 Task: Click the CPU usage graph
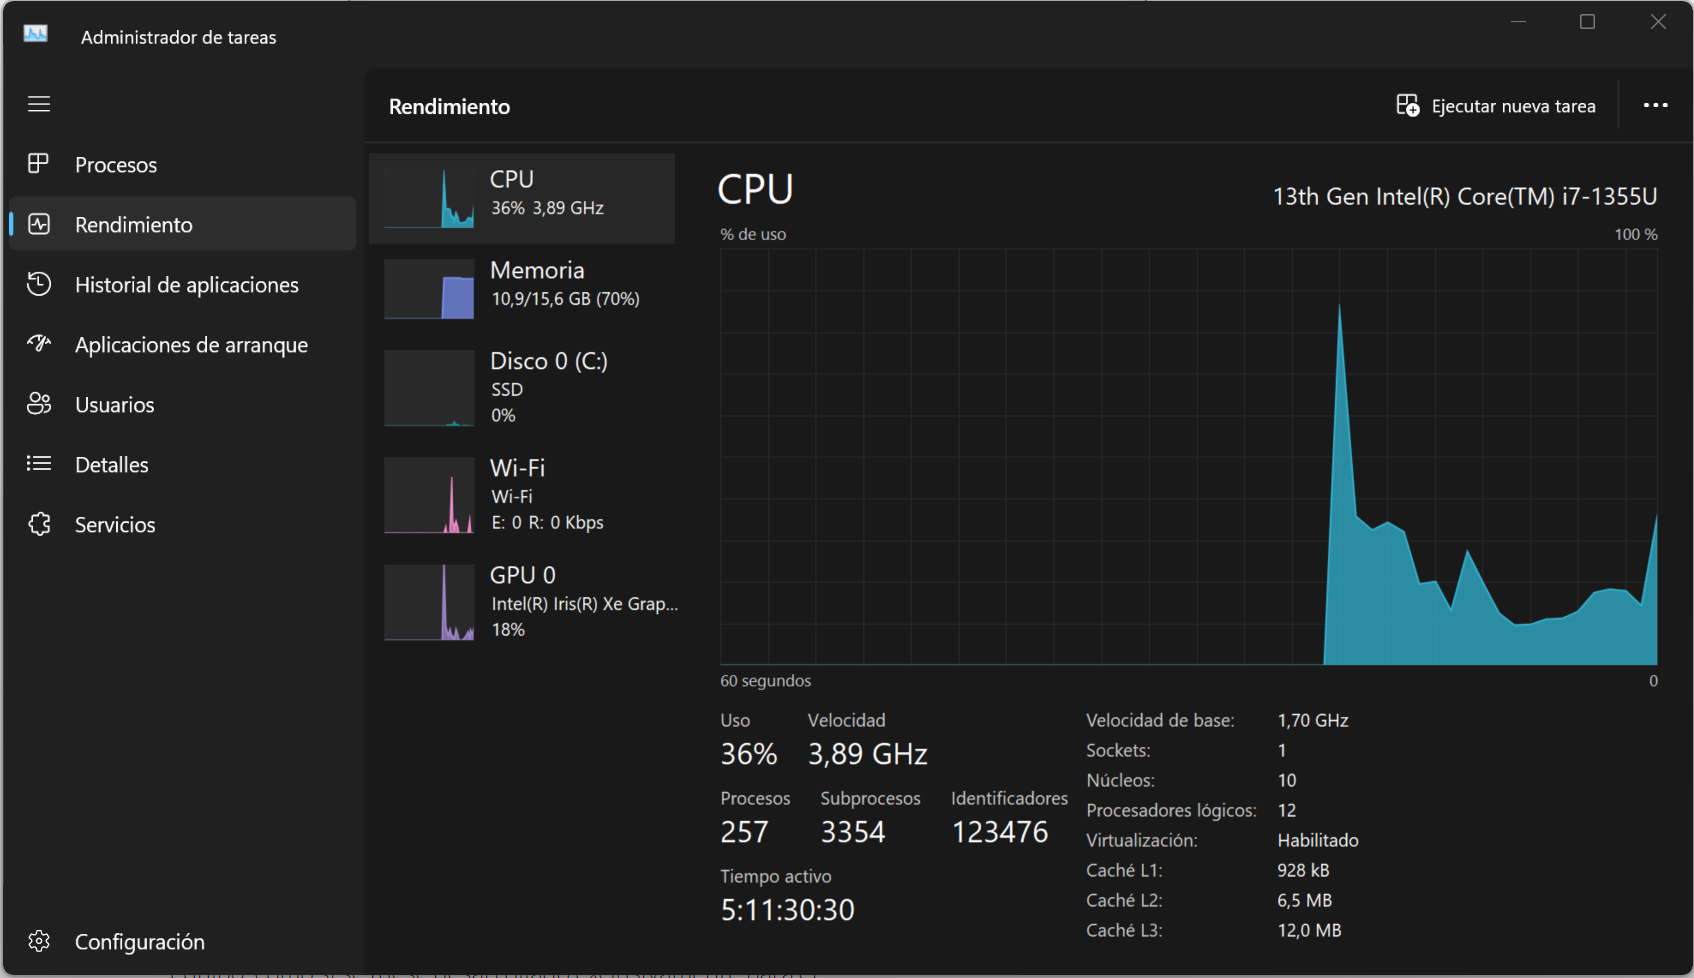1188,456
